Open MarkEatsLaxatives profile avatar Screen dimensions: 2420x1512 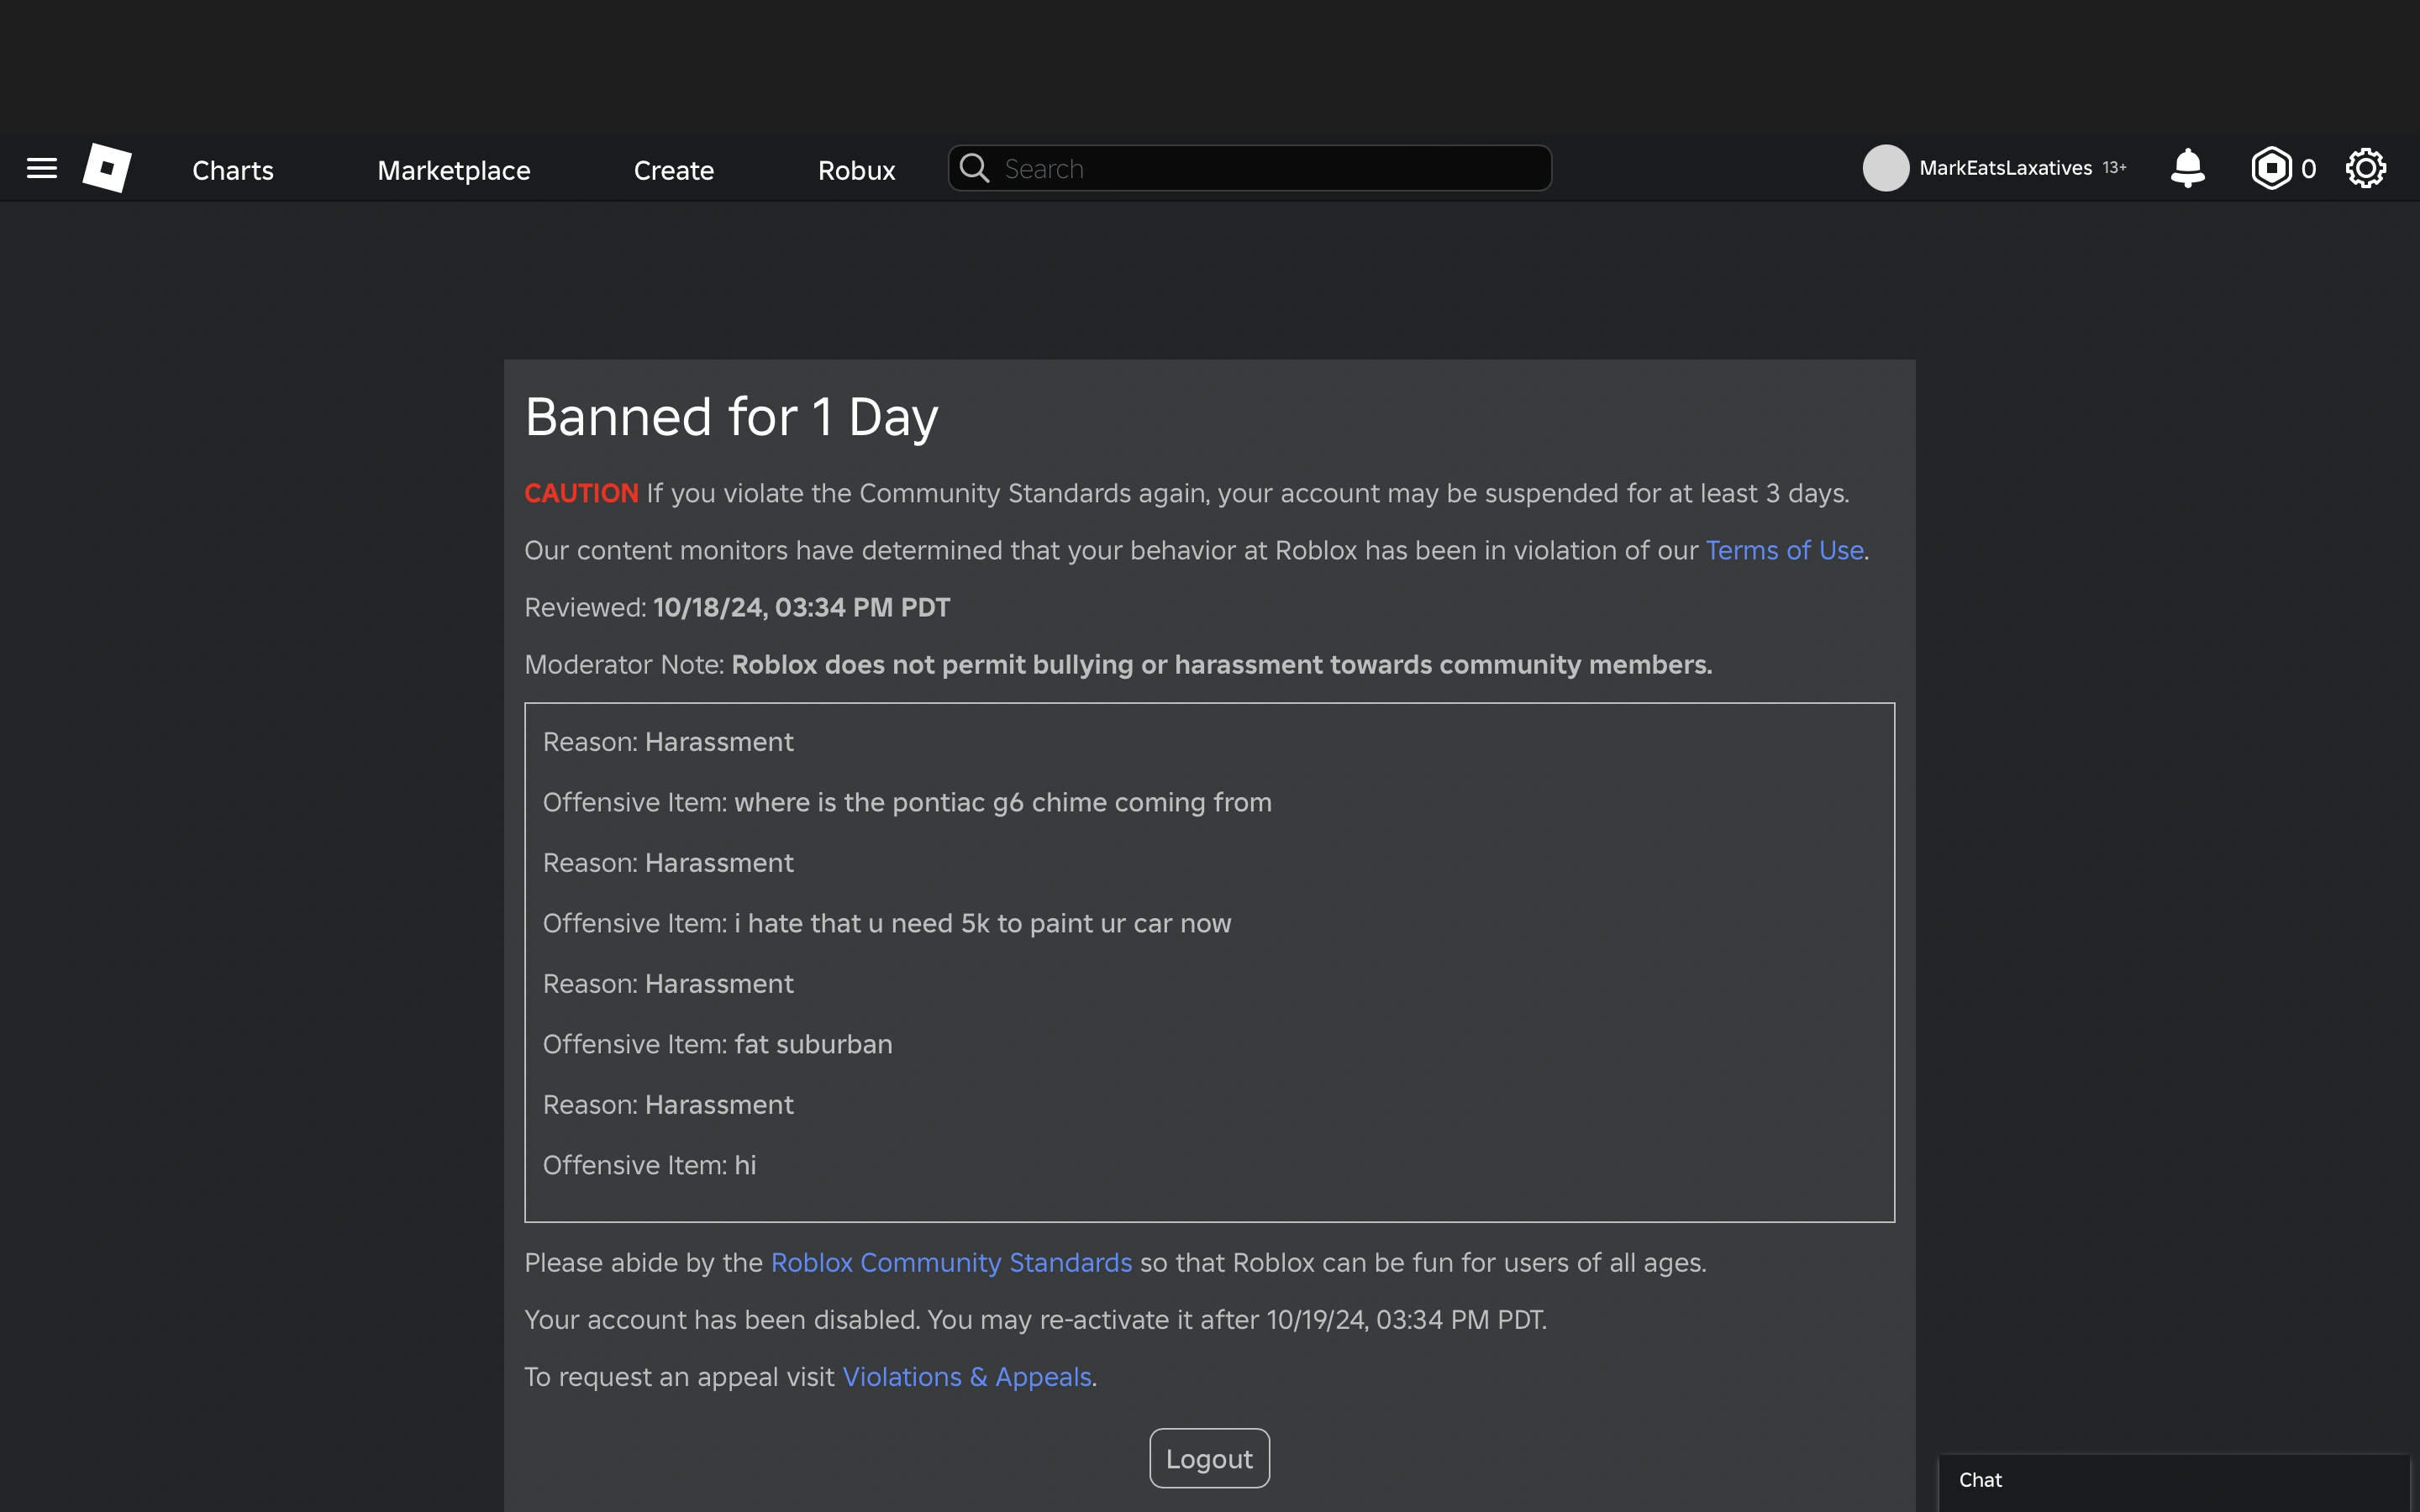click(x=1886, y=168)
